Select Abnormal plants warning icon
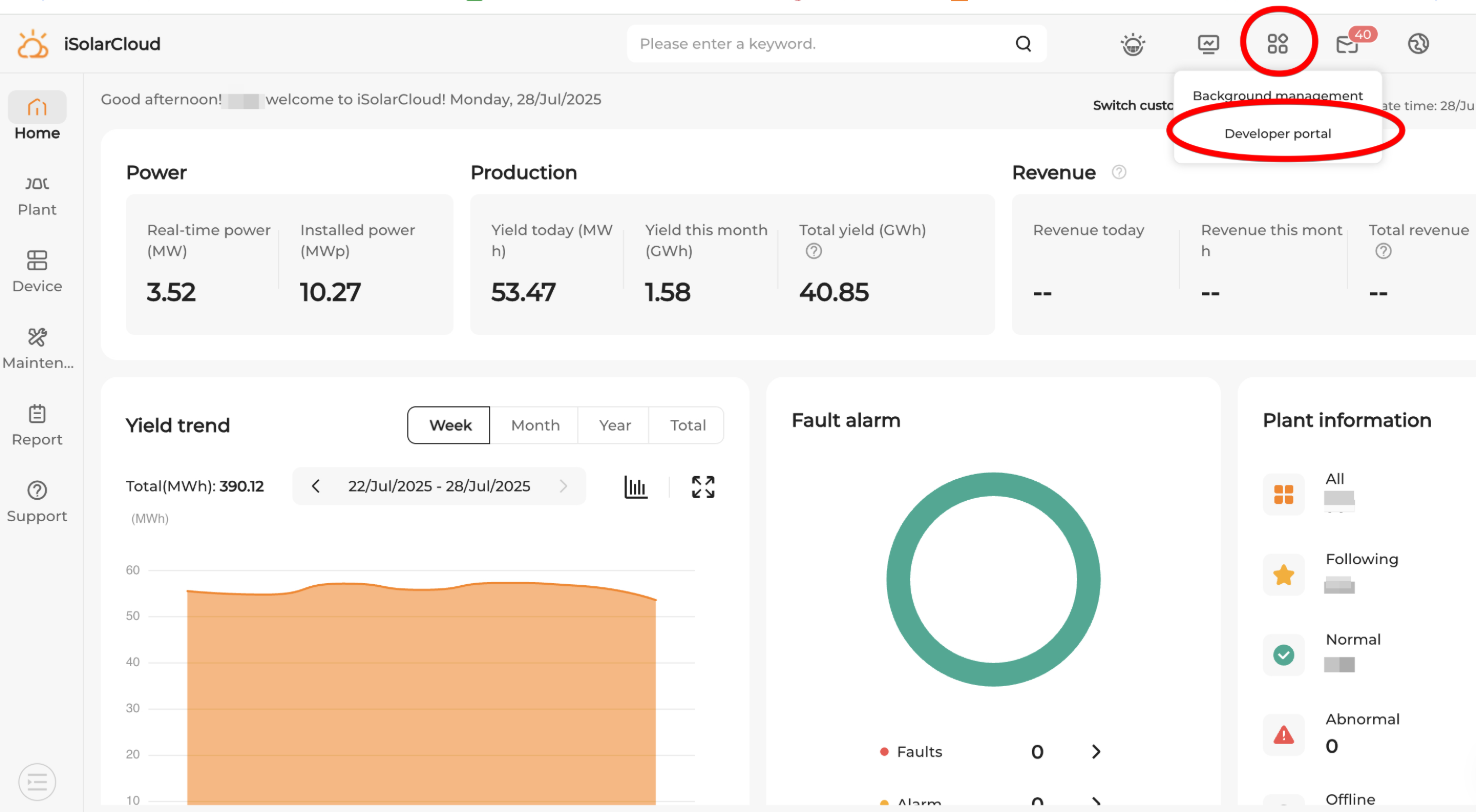1476x812 pixels. (x=1284, y=735)
